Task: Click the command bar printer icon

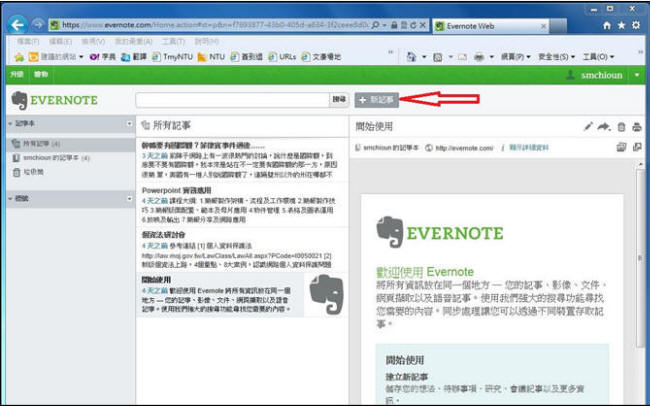Action: coord(479,57)
